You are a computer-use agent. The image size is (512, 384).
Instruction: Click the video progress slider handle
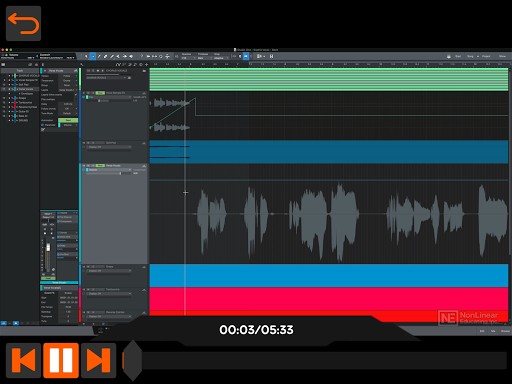coord(133,360)
